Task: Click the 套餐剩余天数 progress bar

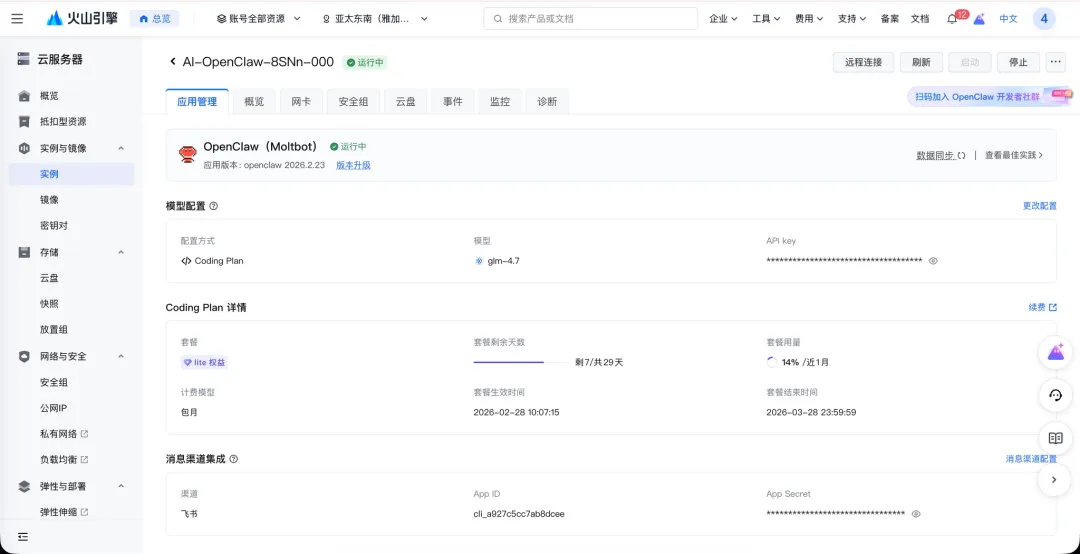Action: tap(520, 362)
